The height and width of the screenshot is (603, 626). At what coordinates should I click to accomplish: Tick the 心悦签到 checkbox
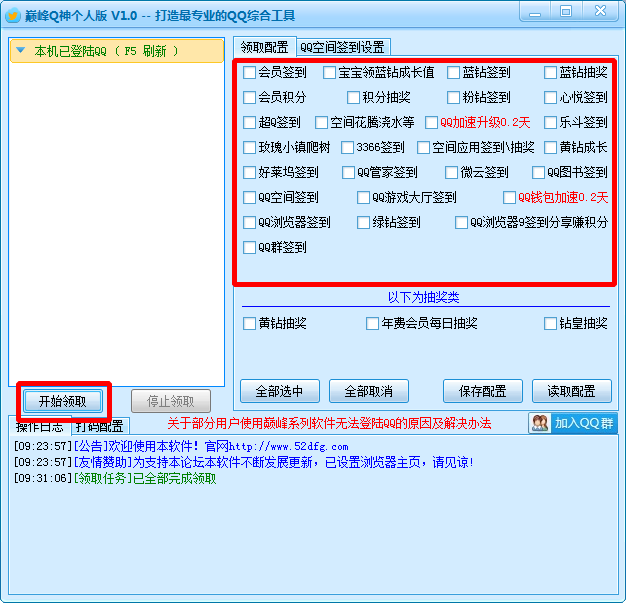[550, 97]
